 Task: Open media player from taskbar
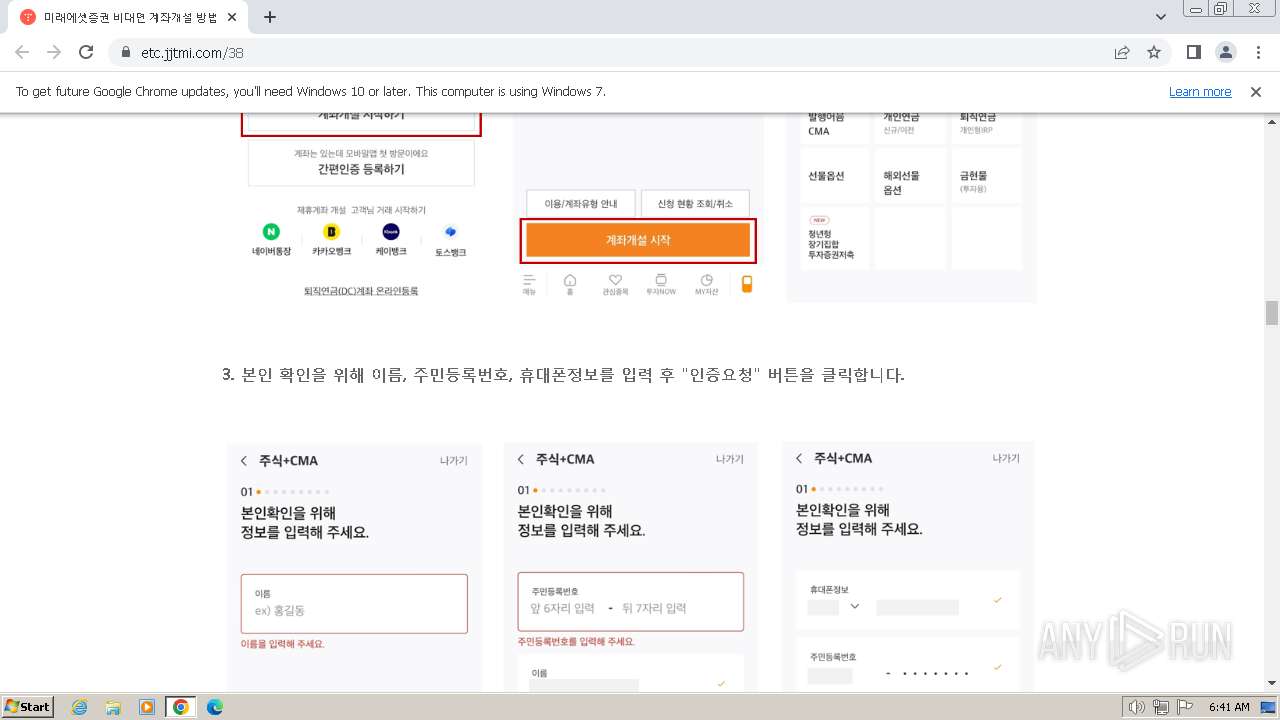point(147,707)
